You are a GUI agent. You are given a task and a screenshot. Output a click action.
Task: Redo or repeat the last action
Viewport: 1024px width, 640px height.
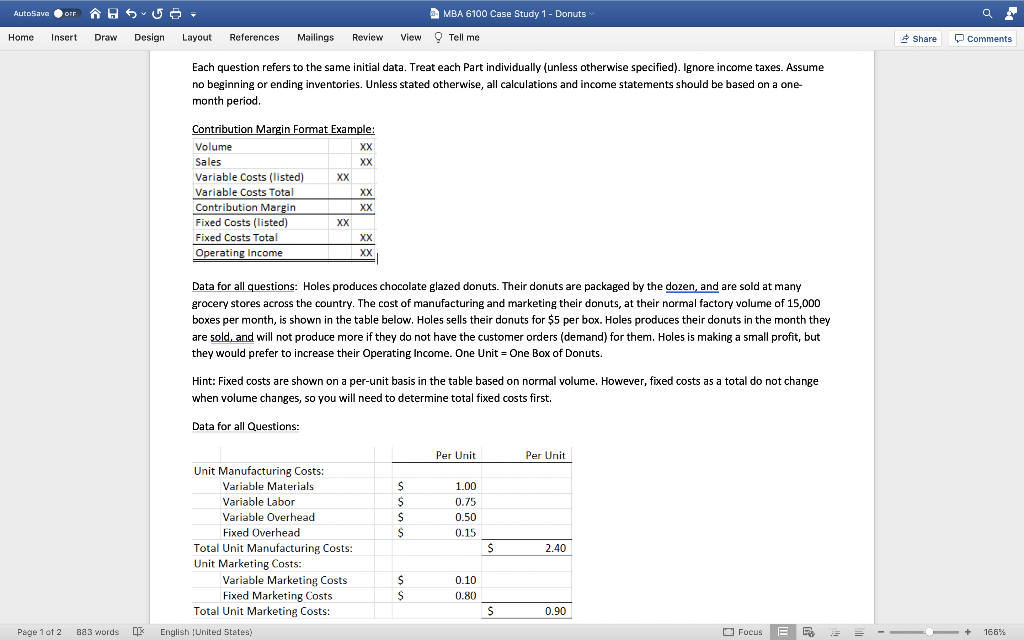coord(157,14)
